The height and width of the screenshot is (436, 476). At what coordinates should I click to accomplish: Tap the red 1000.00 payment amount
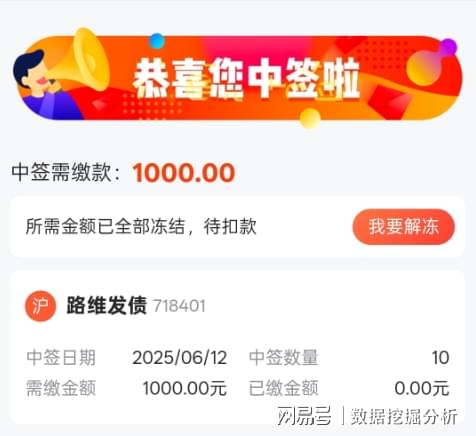click(x=184, y=173)
